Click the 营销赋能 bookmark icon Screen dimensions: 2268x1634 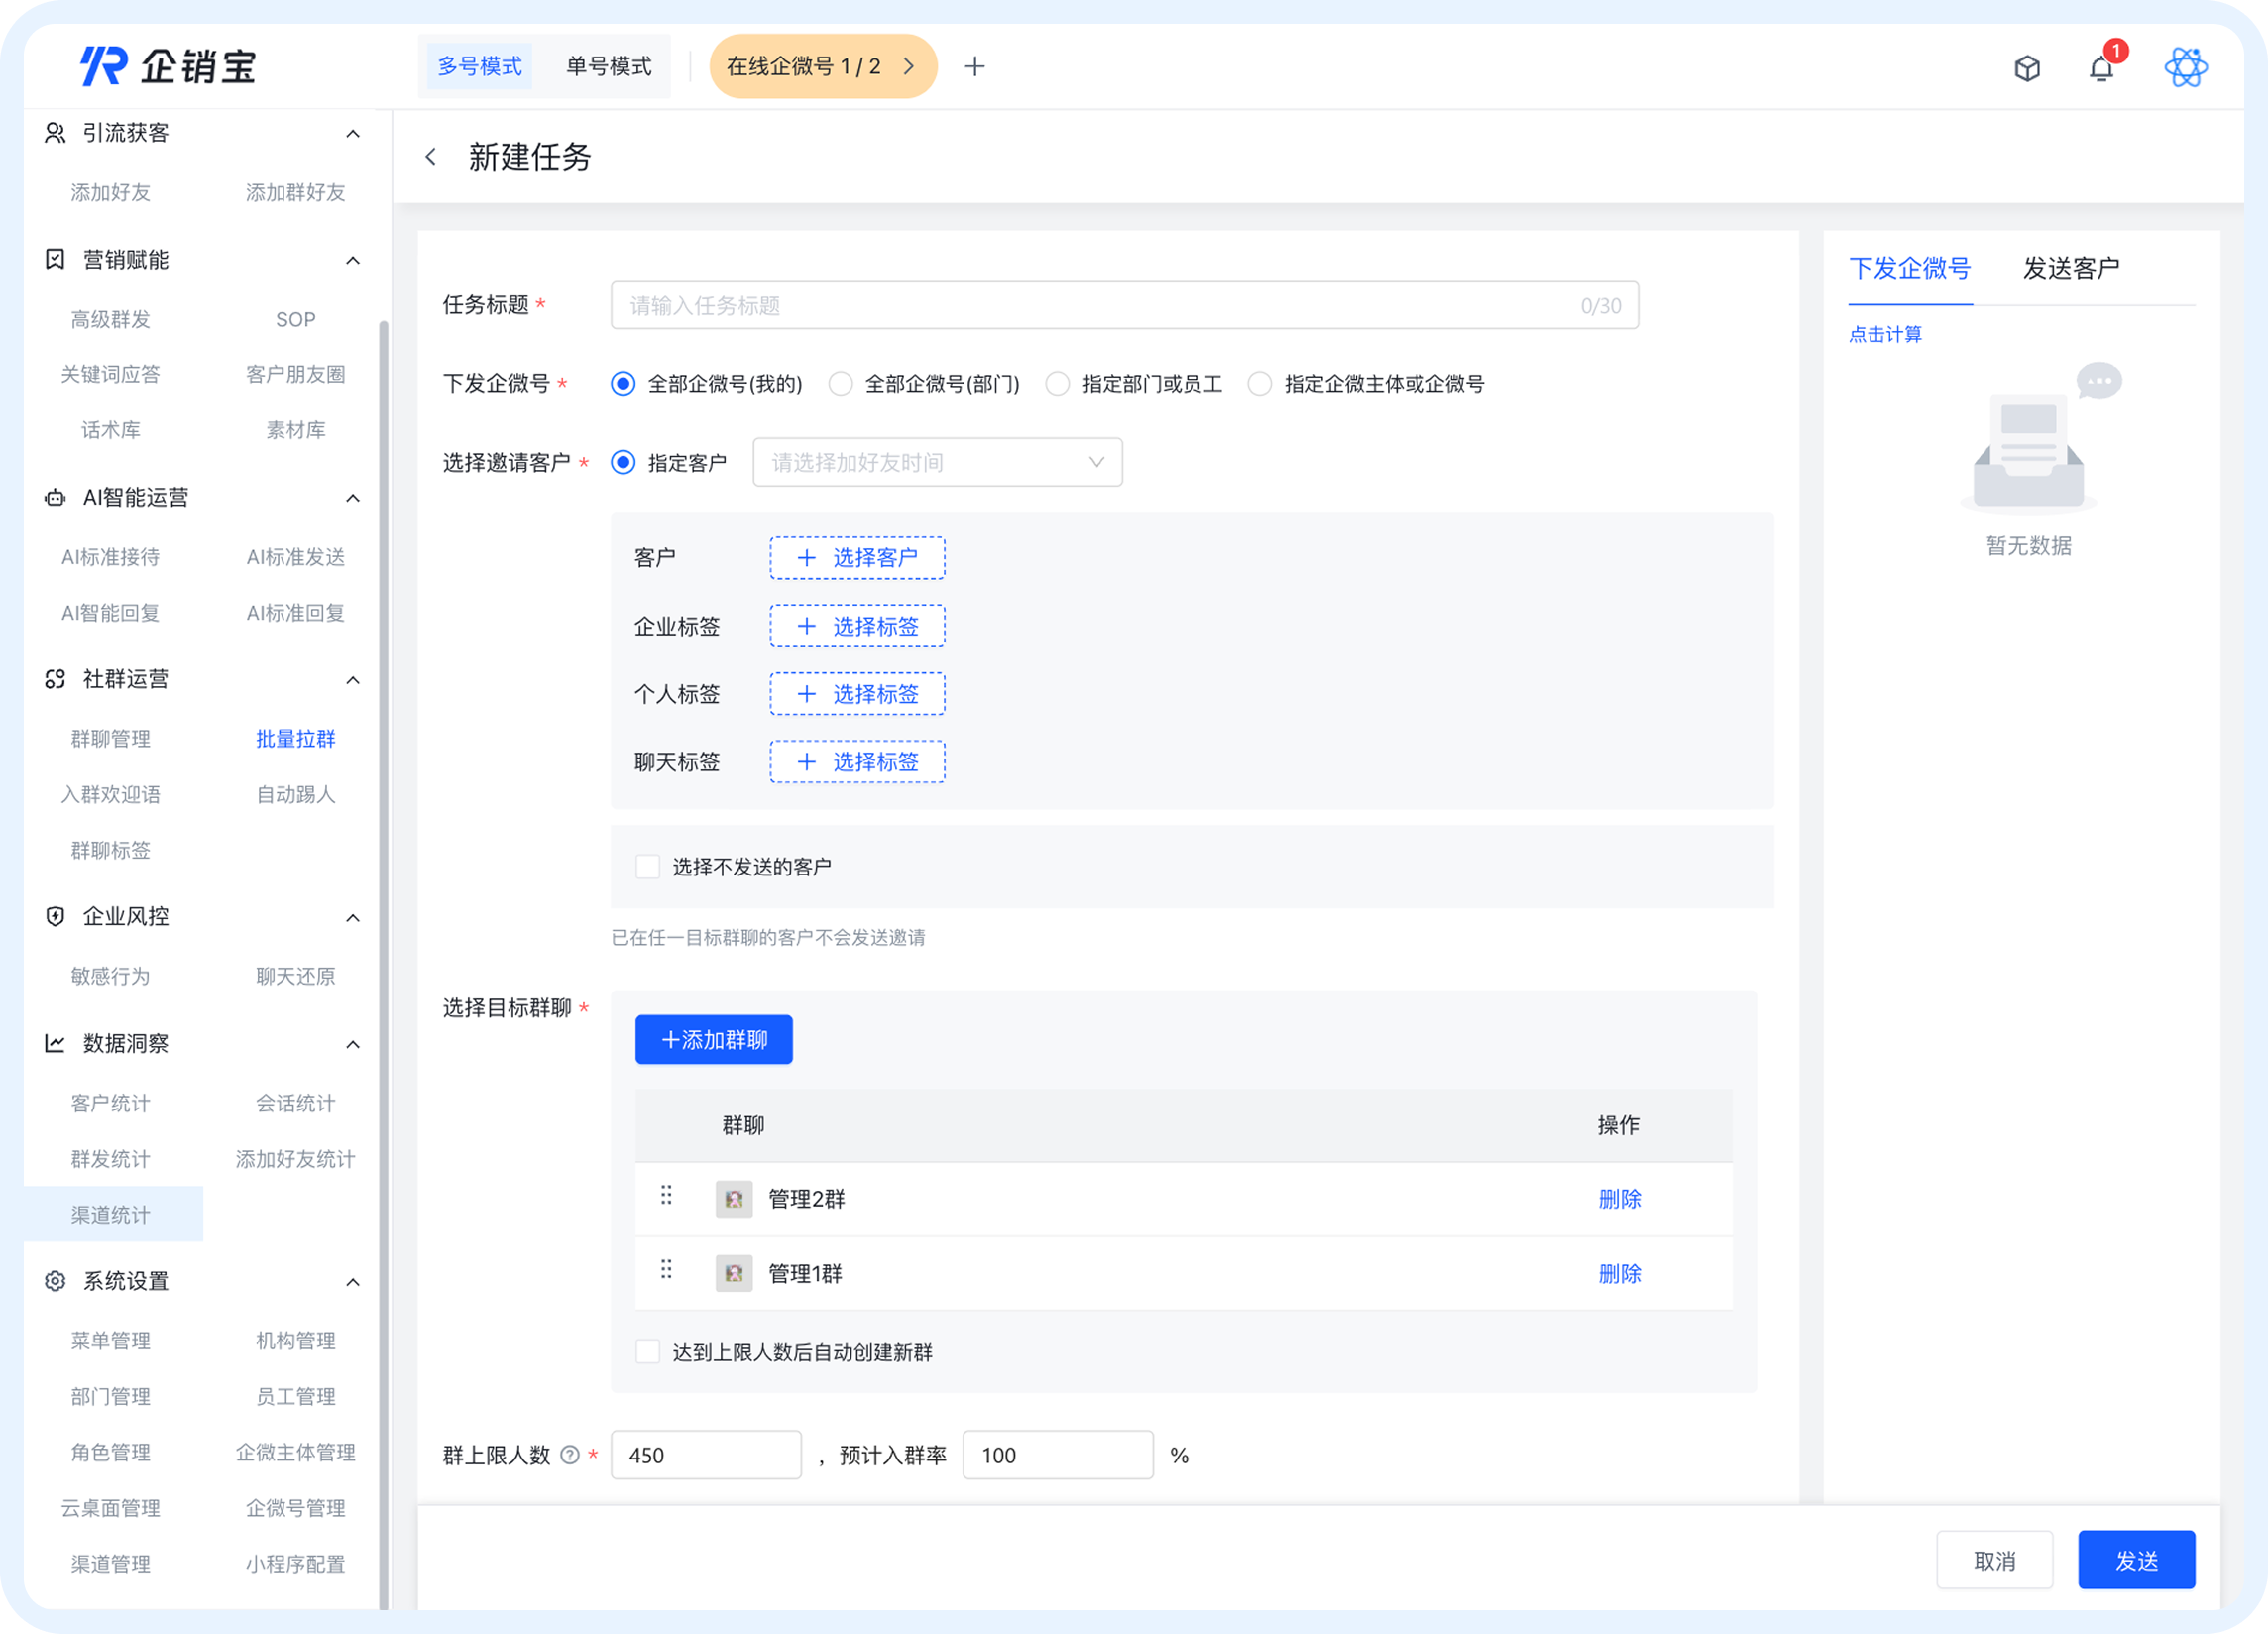click(55, 260)
